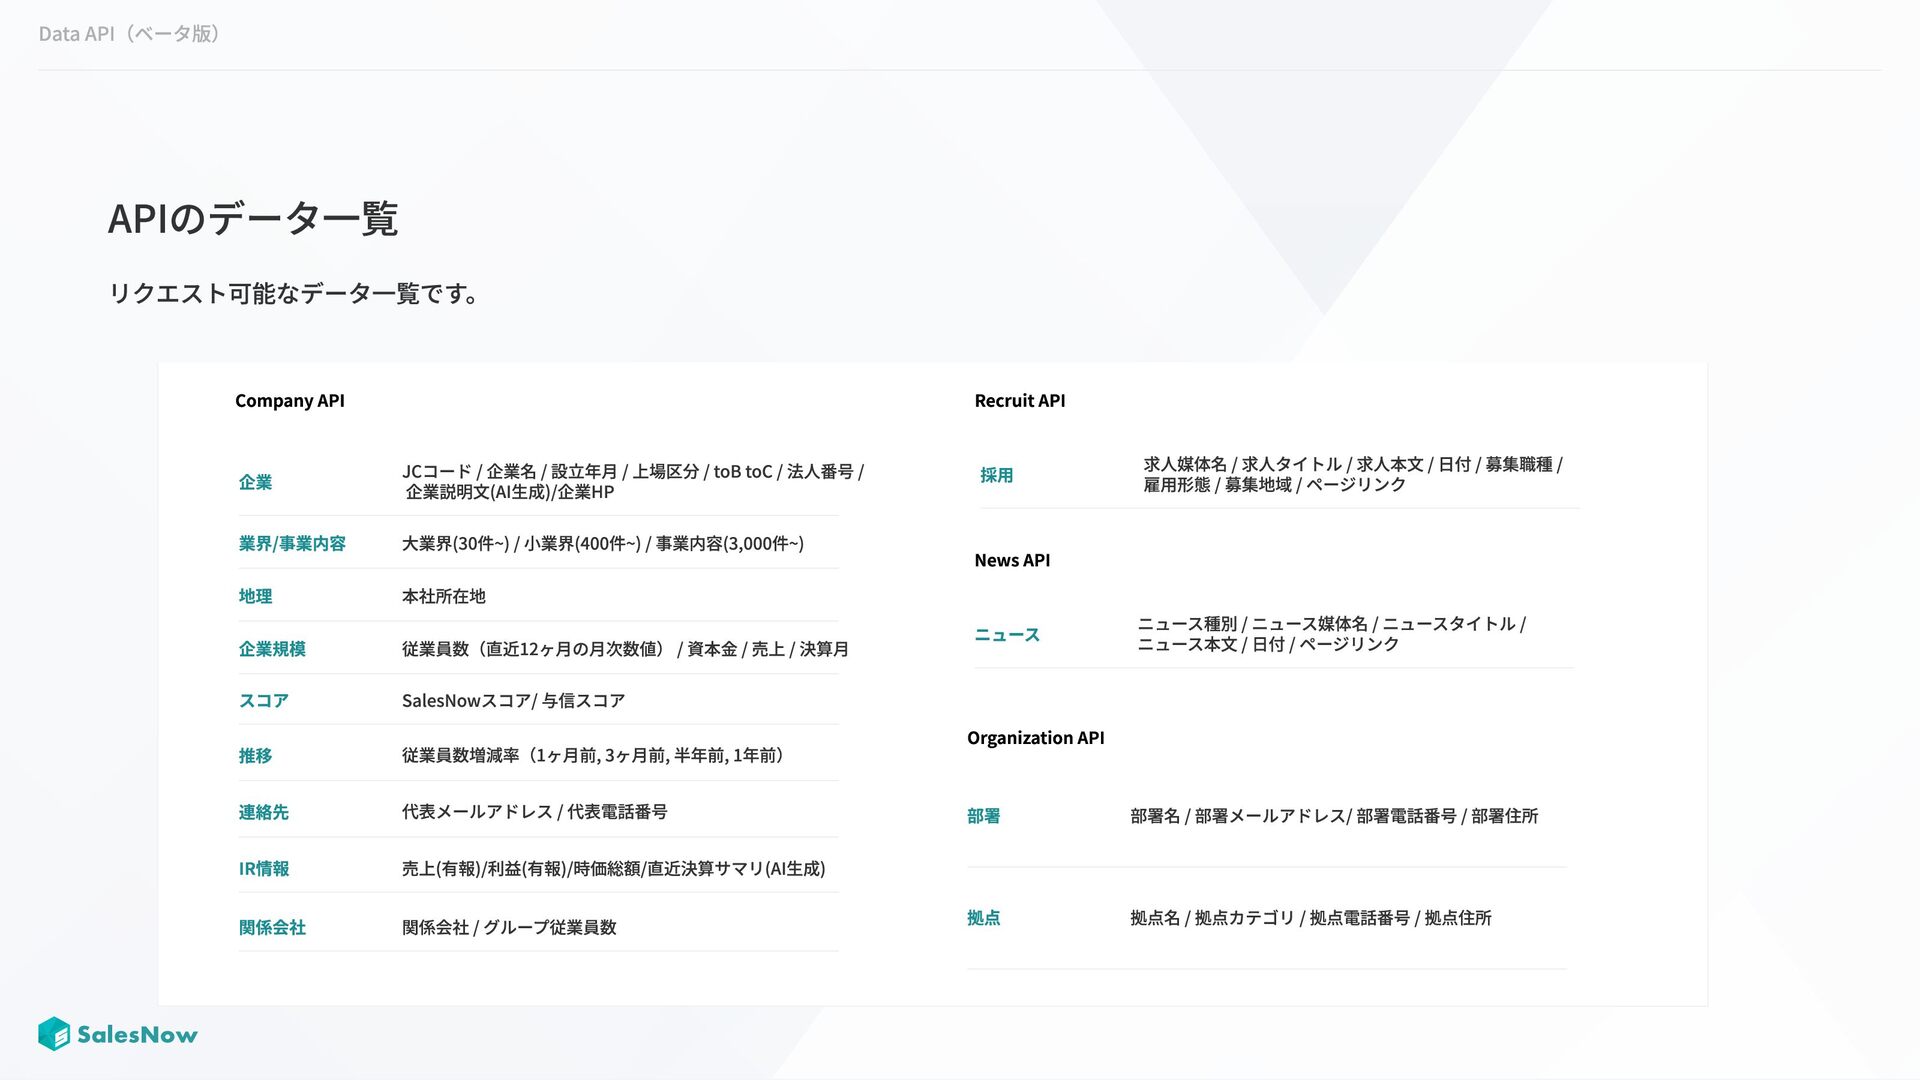Click the 拠点 label under Organization API
This screenshot has width=1920, height=1080.
point(983,918)
